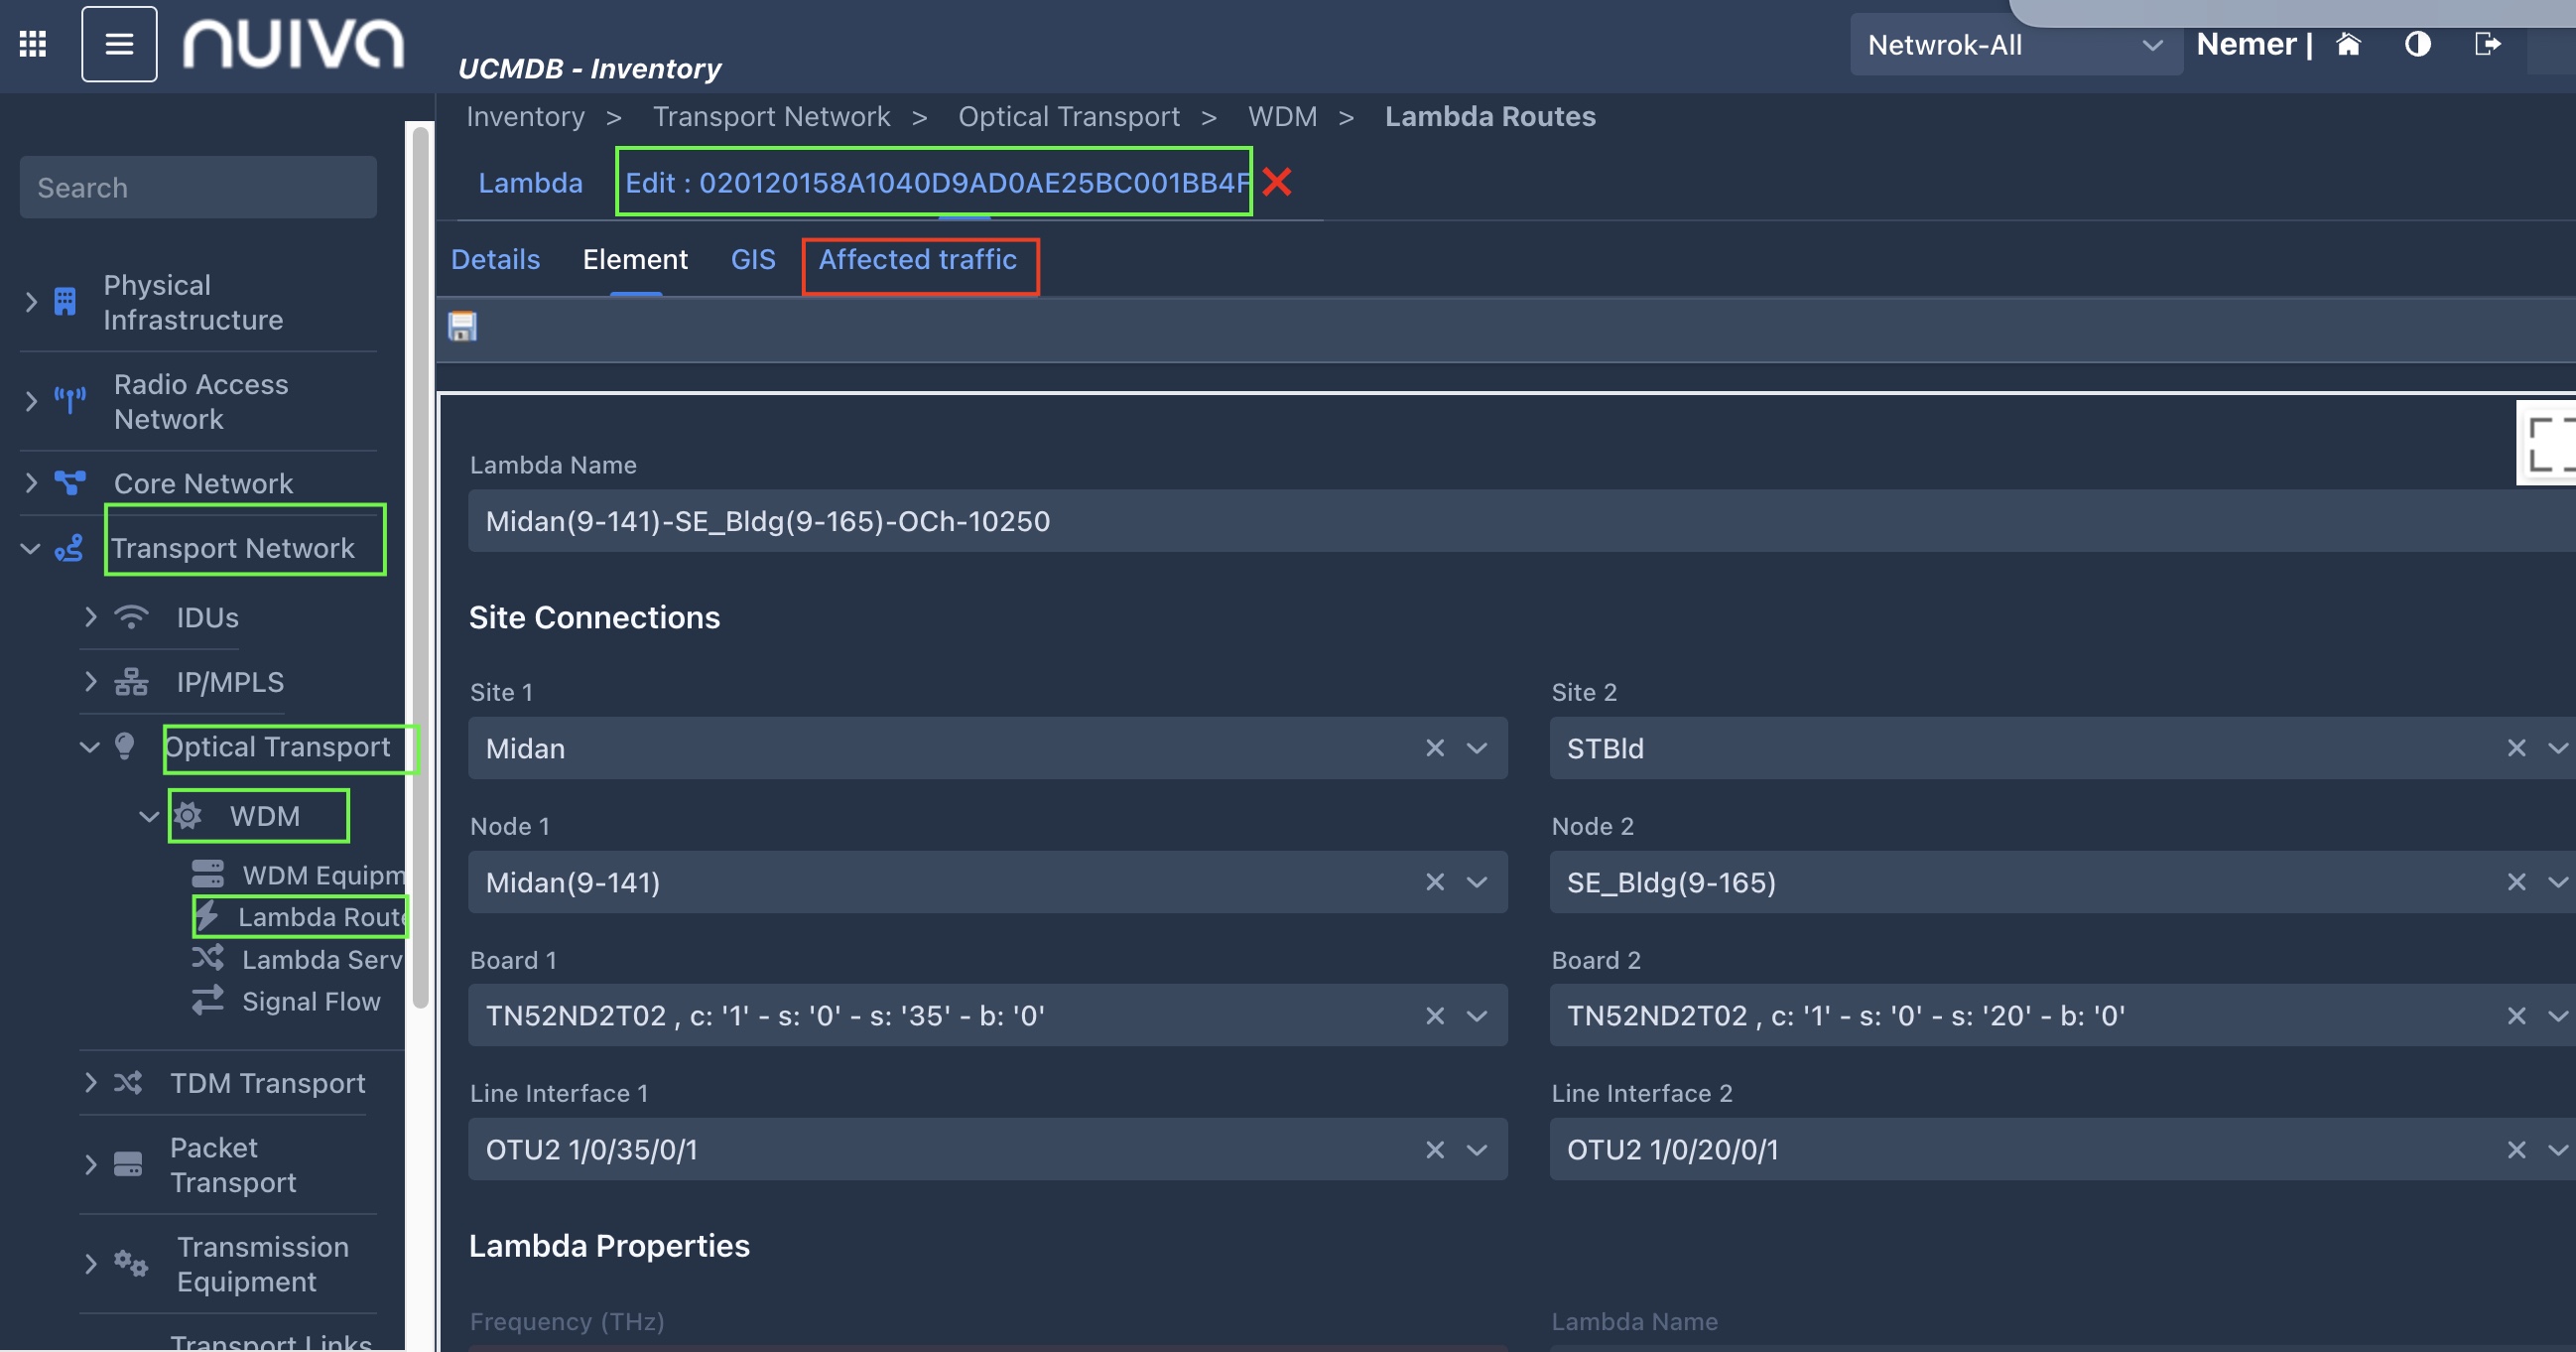Open the Node 1 dropdown arrow
This screenshot has height=1352, width=2576.
click(1476, 882)
